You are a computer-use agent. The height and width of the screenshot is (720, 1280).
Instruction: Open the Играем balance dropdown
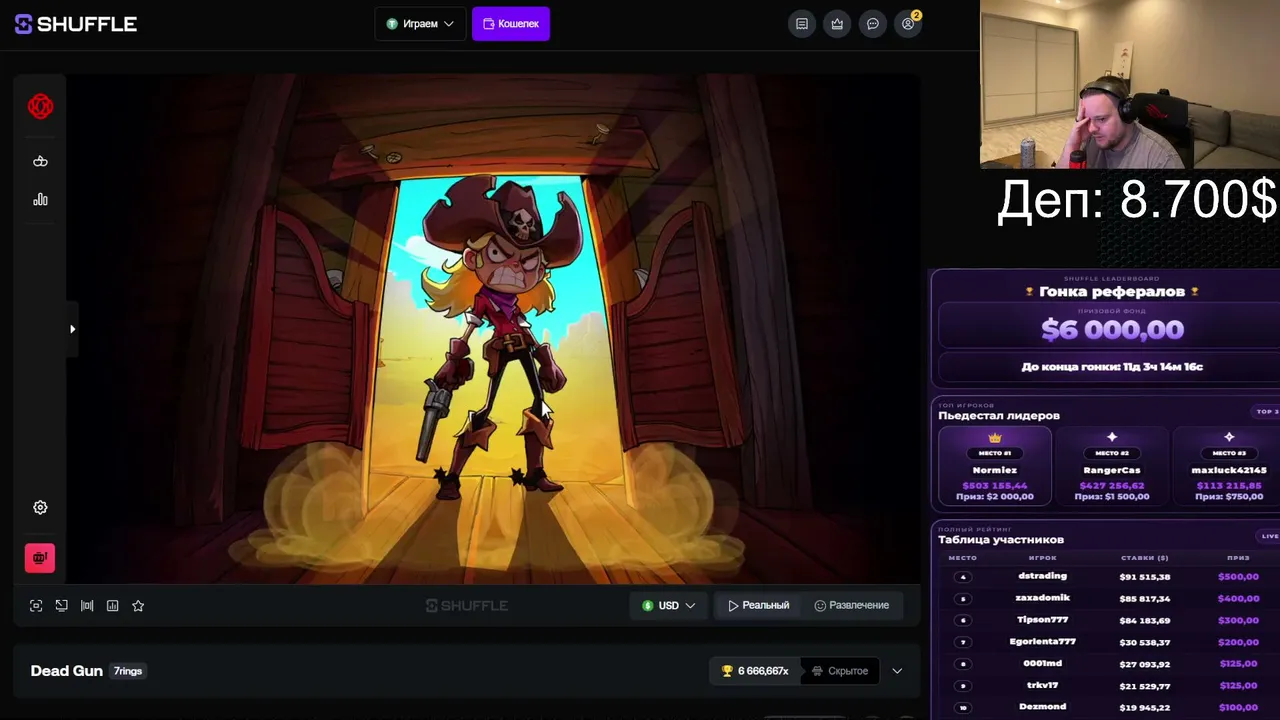click(x=420, y=24)
